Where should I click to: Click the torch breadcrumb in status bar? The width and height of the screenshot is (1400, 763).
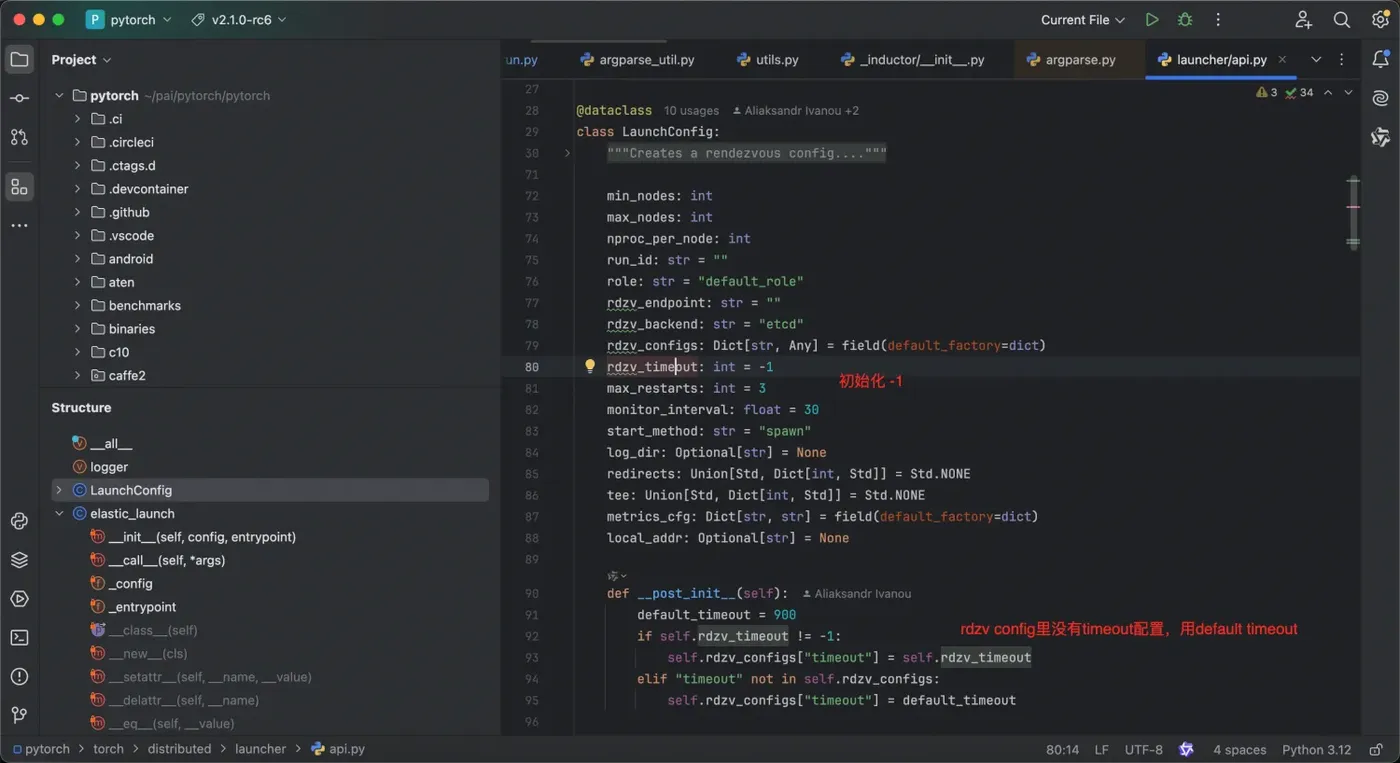(109, 749)
